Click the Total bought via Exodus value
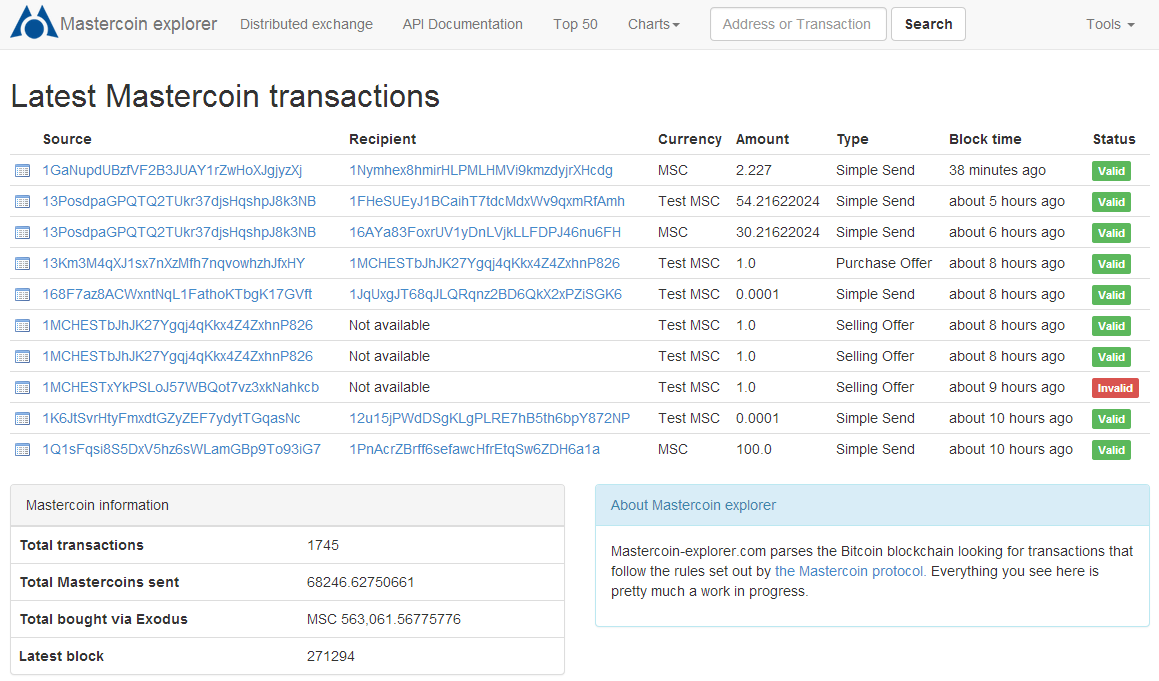This screenshot has width=1159, height=681. pos(384,620)
